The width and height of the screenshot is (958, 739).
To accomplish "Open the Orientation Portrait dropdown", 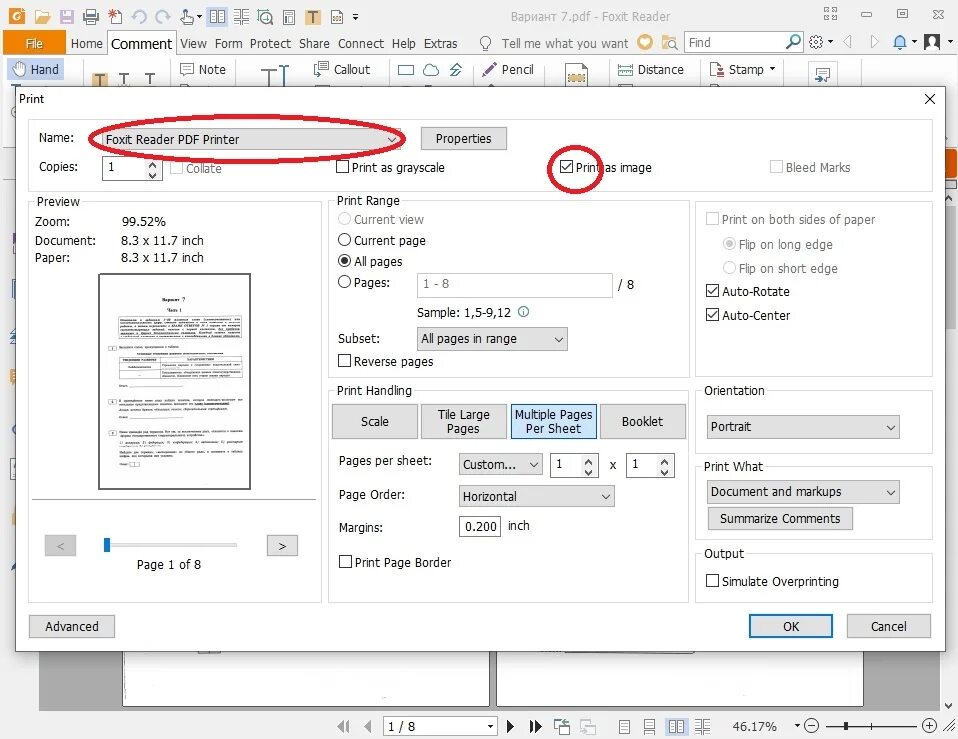I will coord(803,427).
